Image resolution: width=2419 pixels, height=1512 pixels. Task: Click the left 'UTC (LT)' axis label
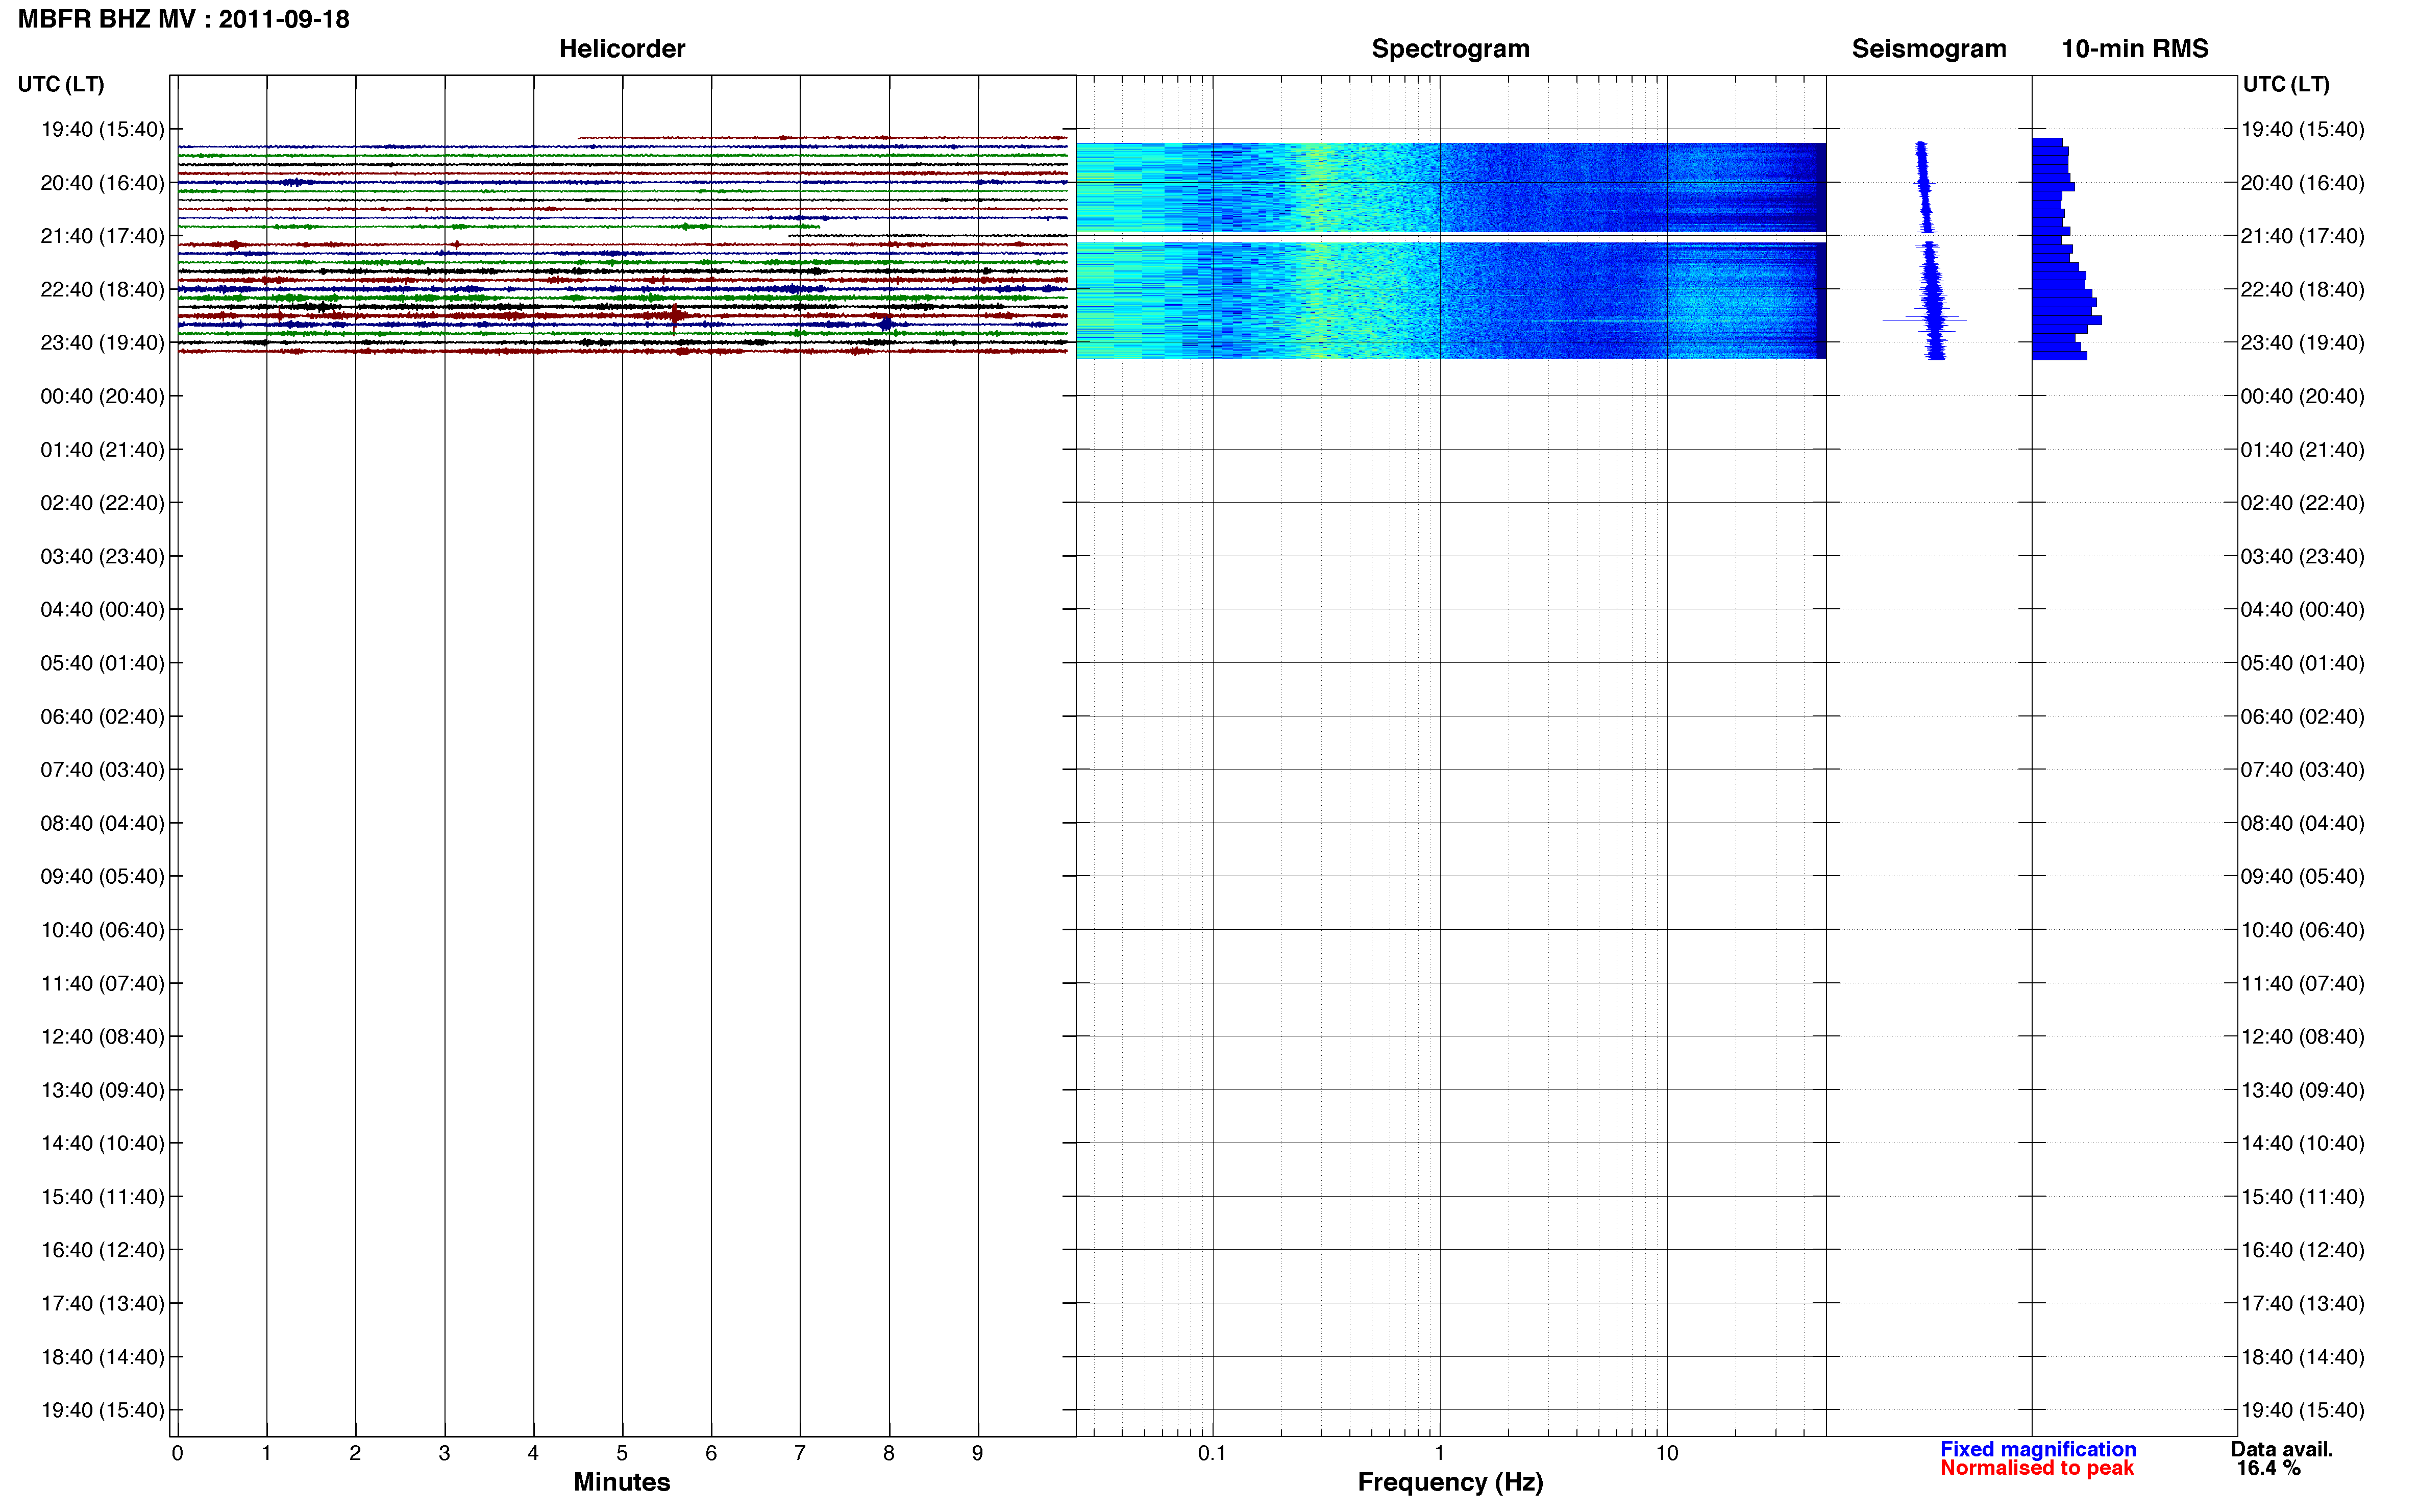(61, 84)
